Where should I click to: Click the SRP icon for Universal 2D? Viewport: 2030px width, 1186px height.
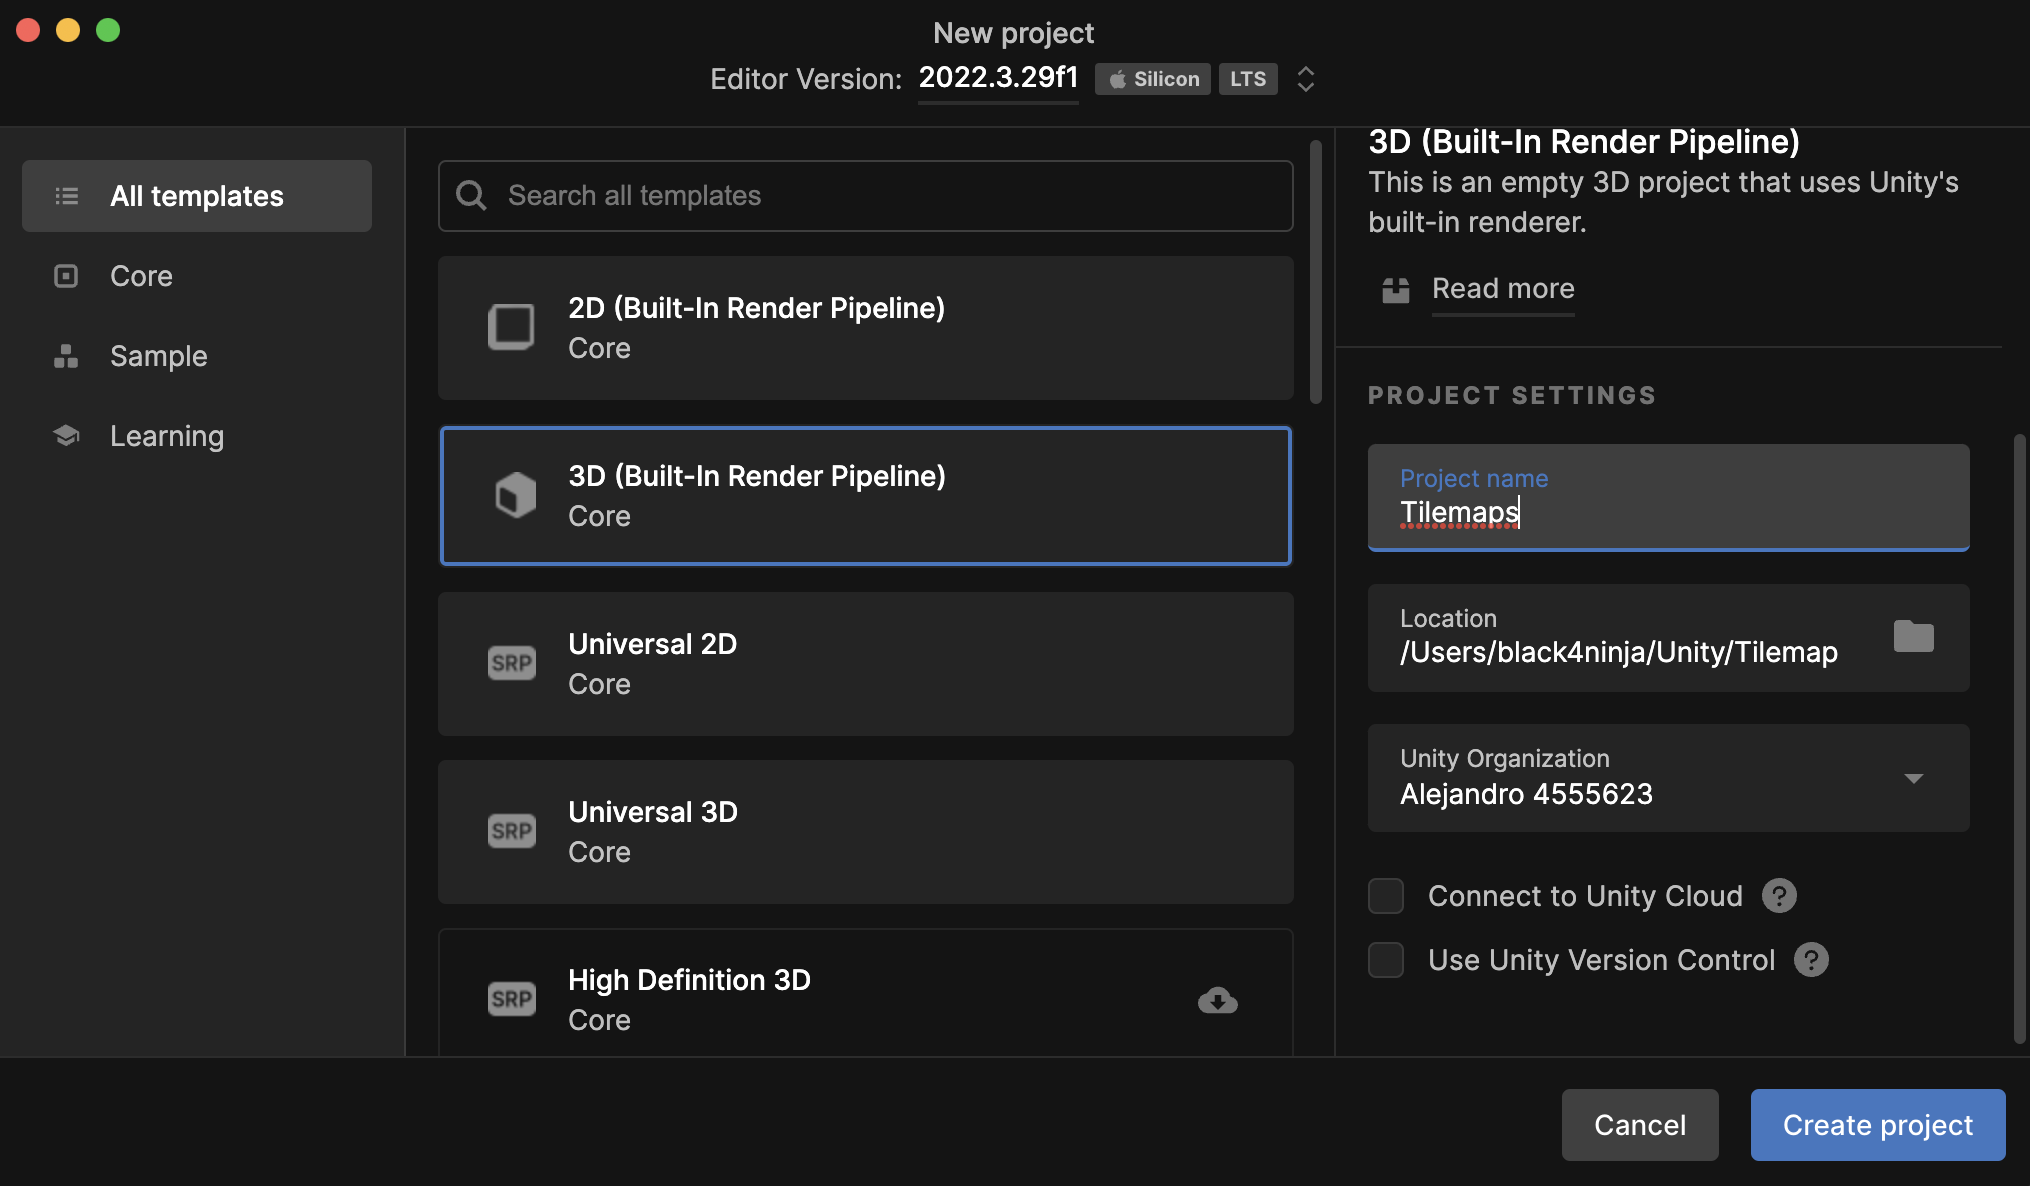point(511,663)
